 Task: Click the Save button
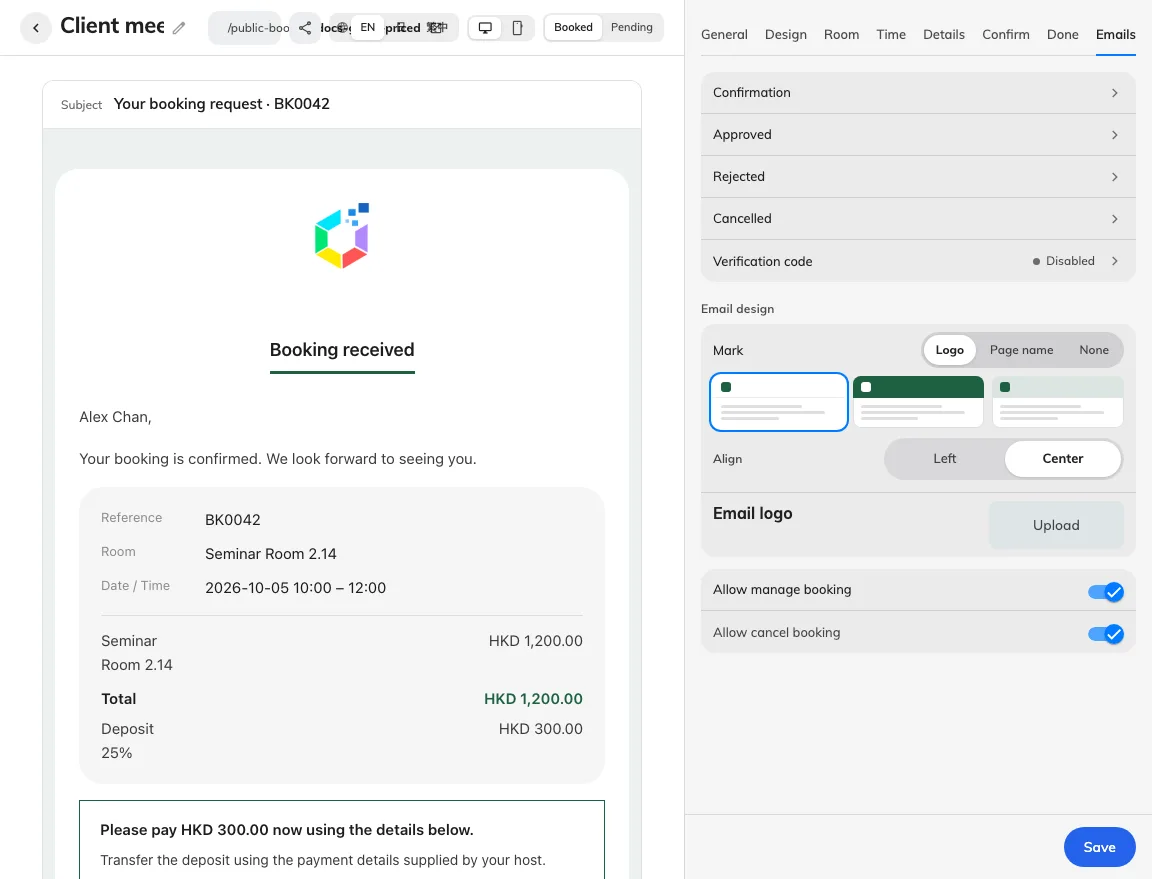tap(1099, 847)
